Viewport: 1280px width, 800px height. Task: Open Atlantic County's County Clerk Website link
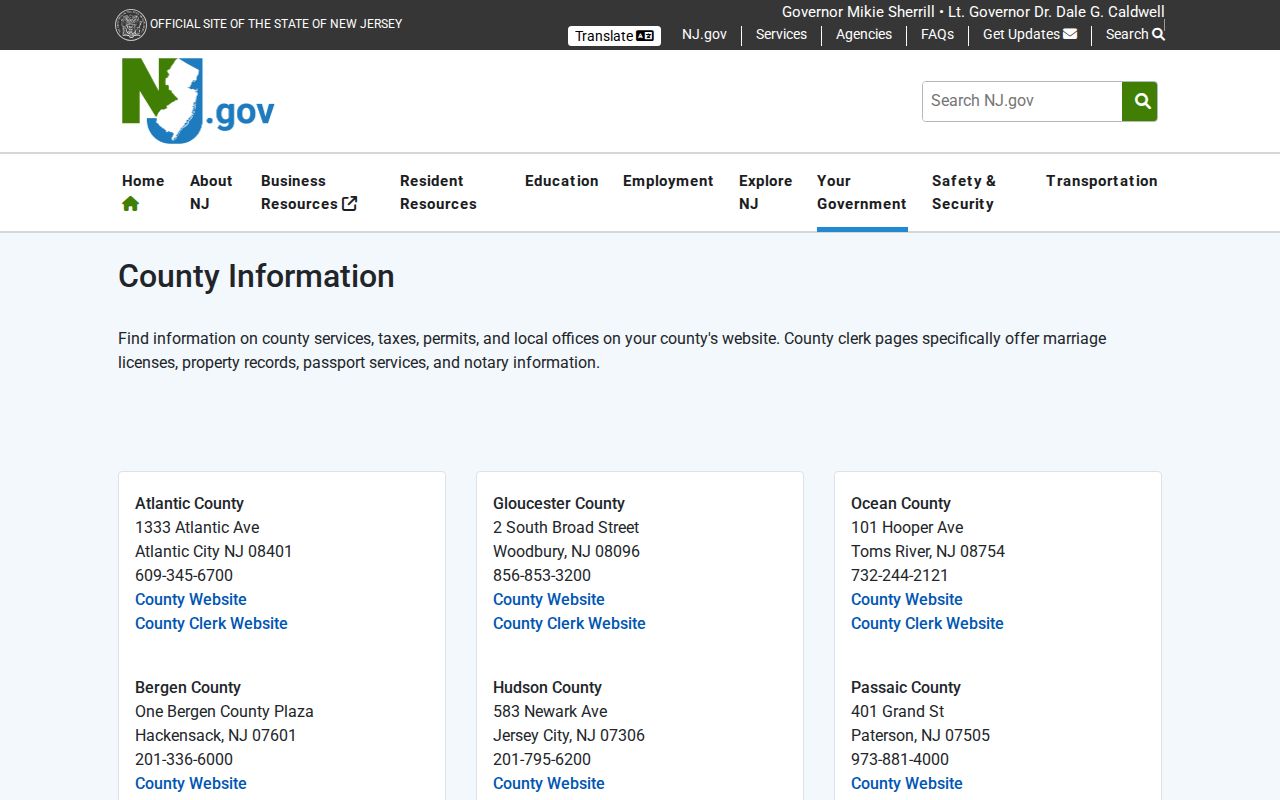211,623
